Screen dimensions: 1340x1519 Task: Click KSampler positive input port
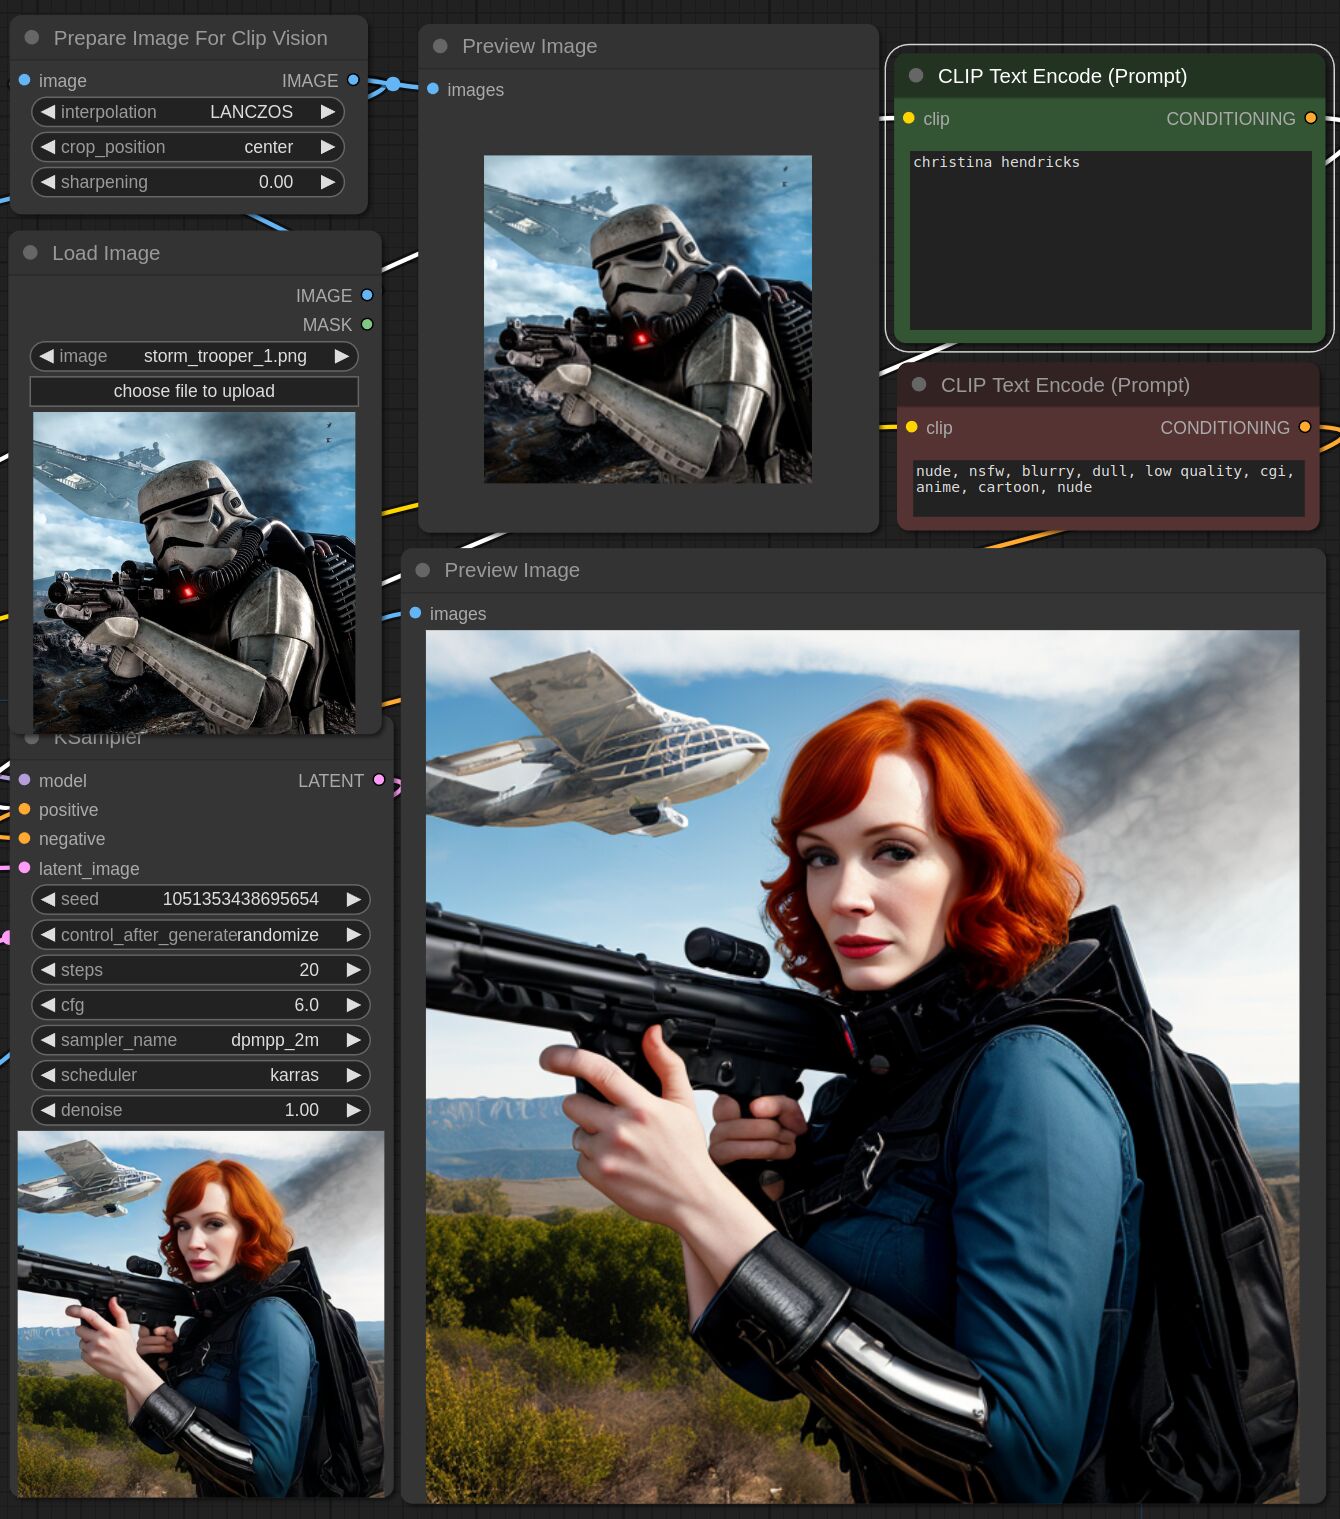point(24,809)
